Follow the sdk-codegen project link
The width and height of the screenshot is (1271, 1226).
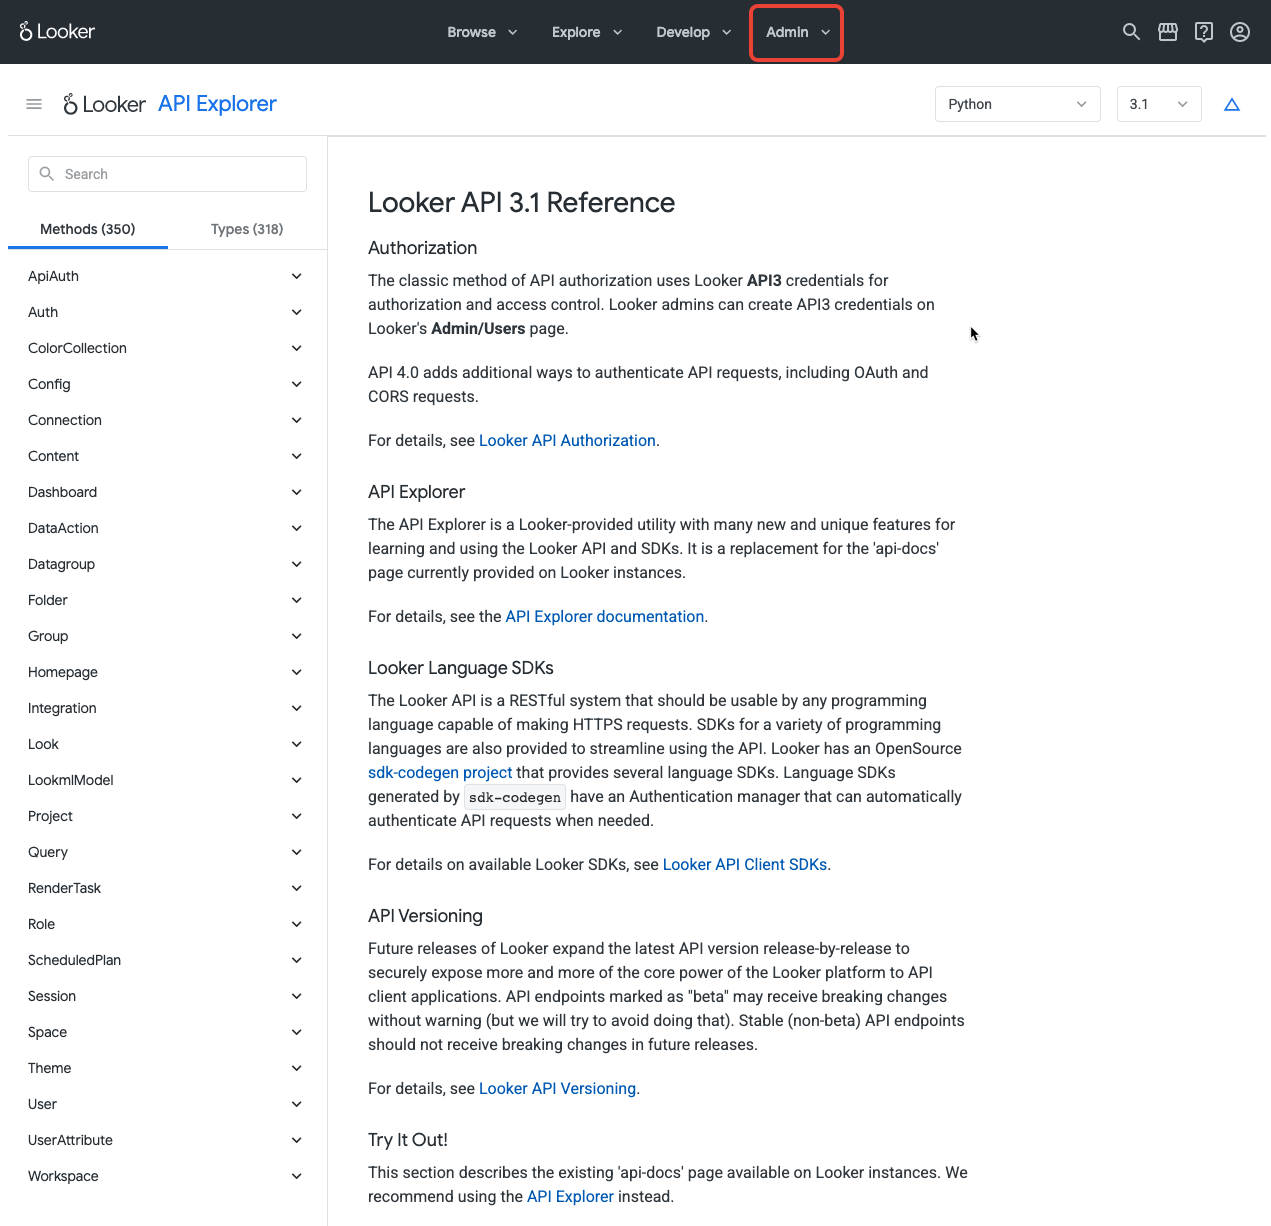click(x=440, y=772)
